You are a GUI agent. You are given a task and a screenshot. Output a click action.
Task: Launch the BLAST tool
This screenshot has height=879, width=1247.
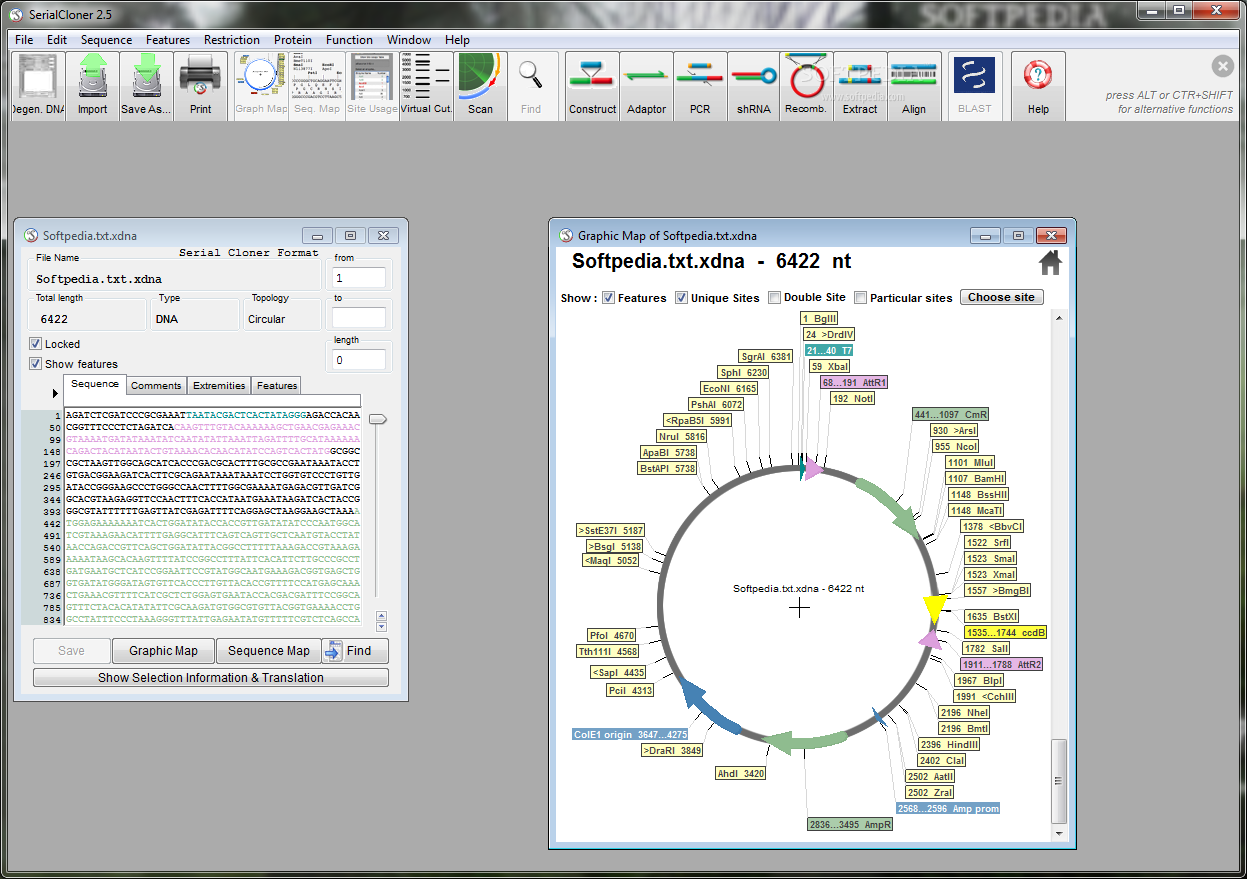tap(974, 86)
